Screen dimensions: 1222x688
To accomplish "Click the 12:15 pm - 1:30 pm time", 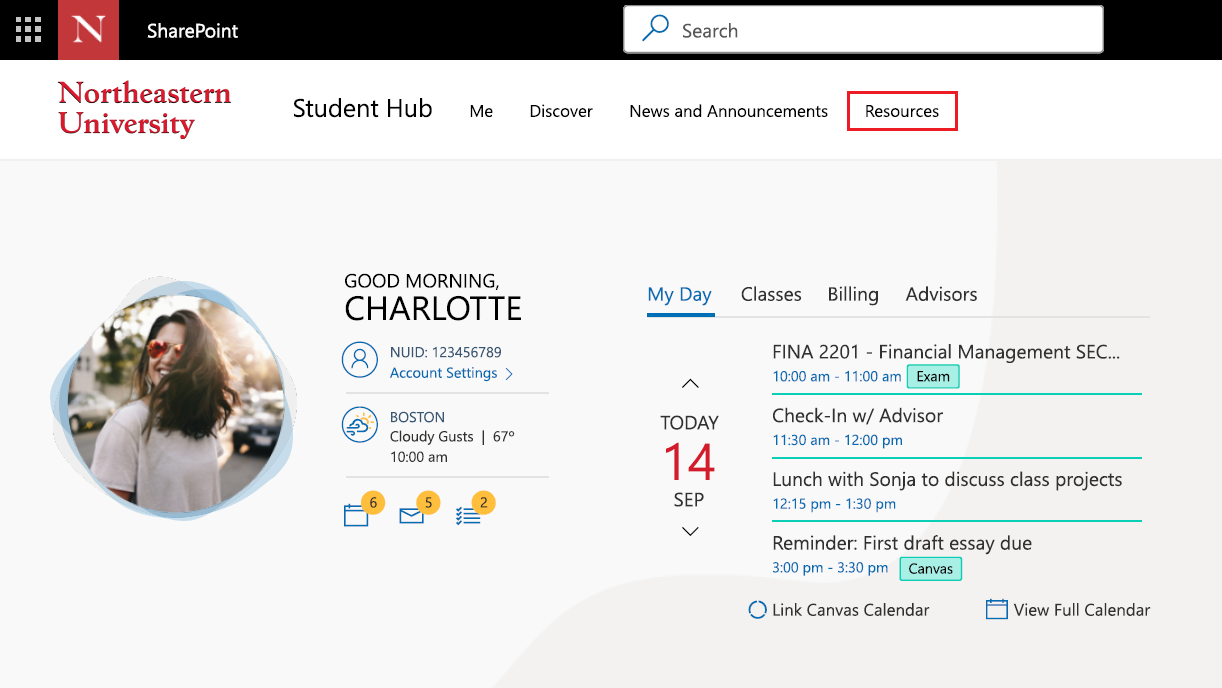I will pyautogui.click(x=834, y=504).
